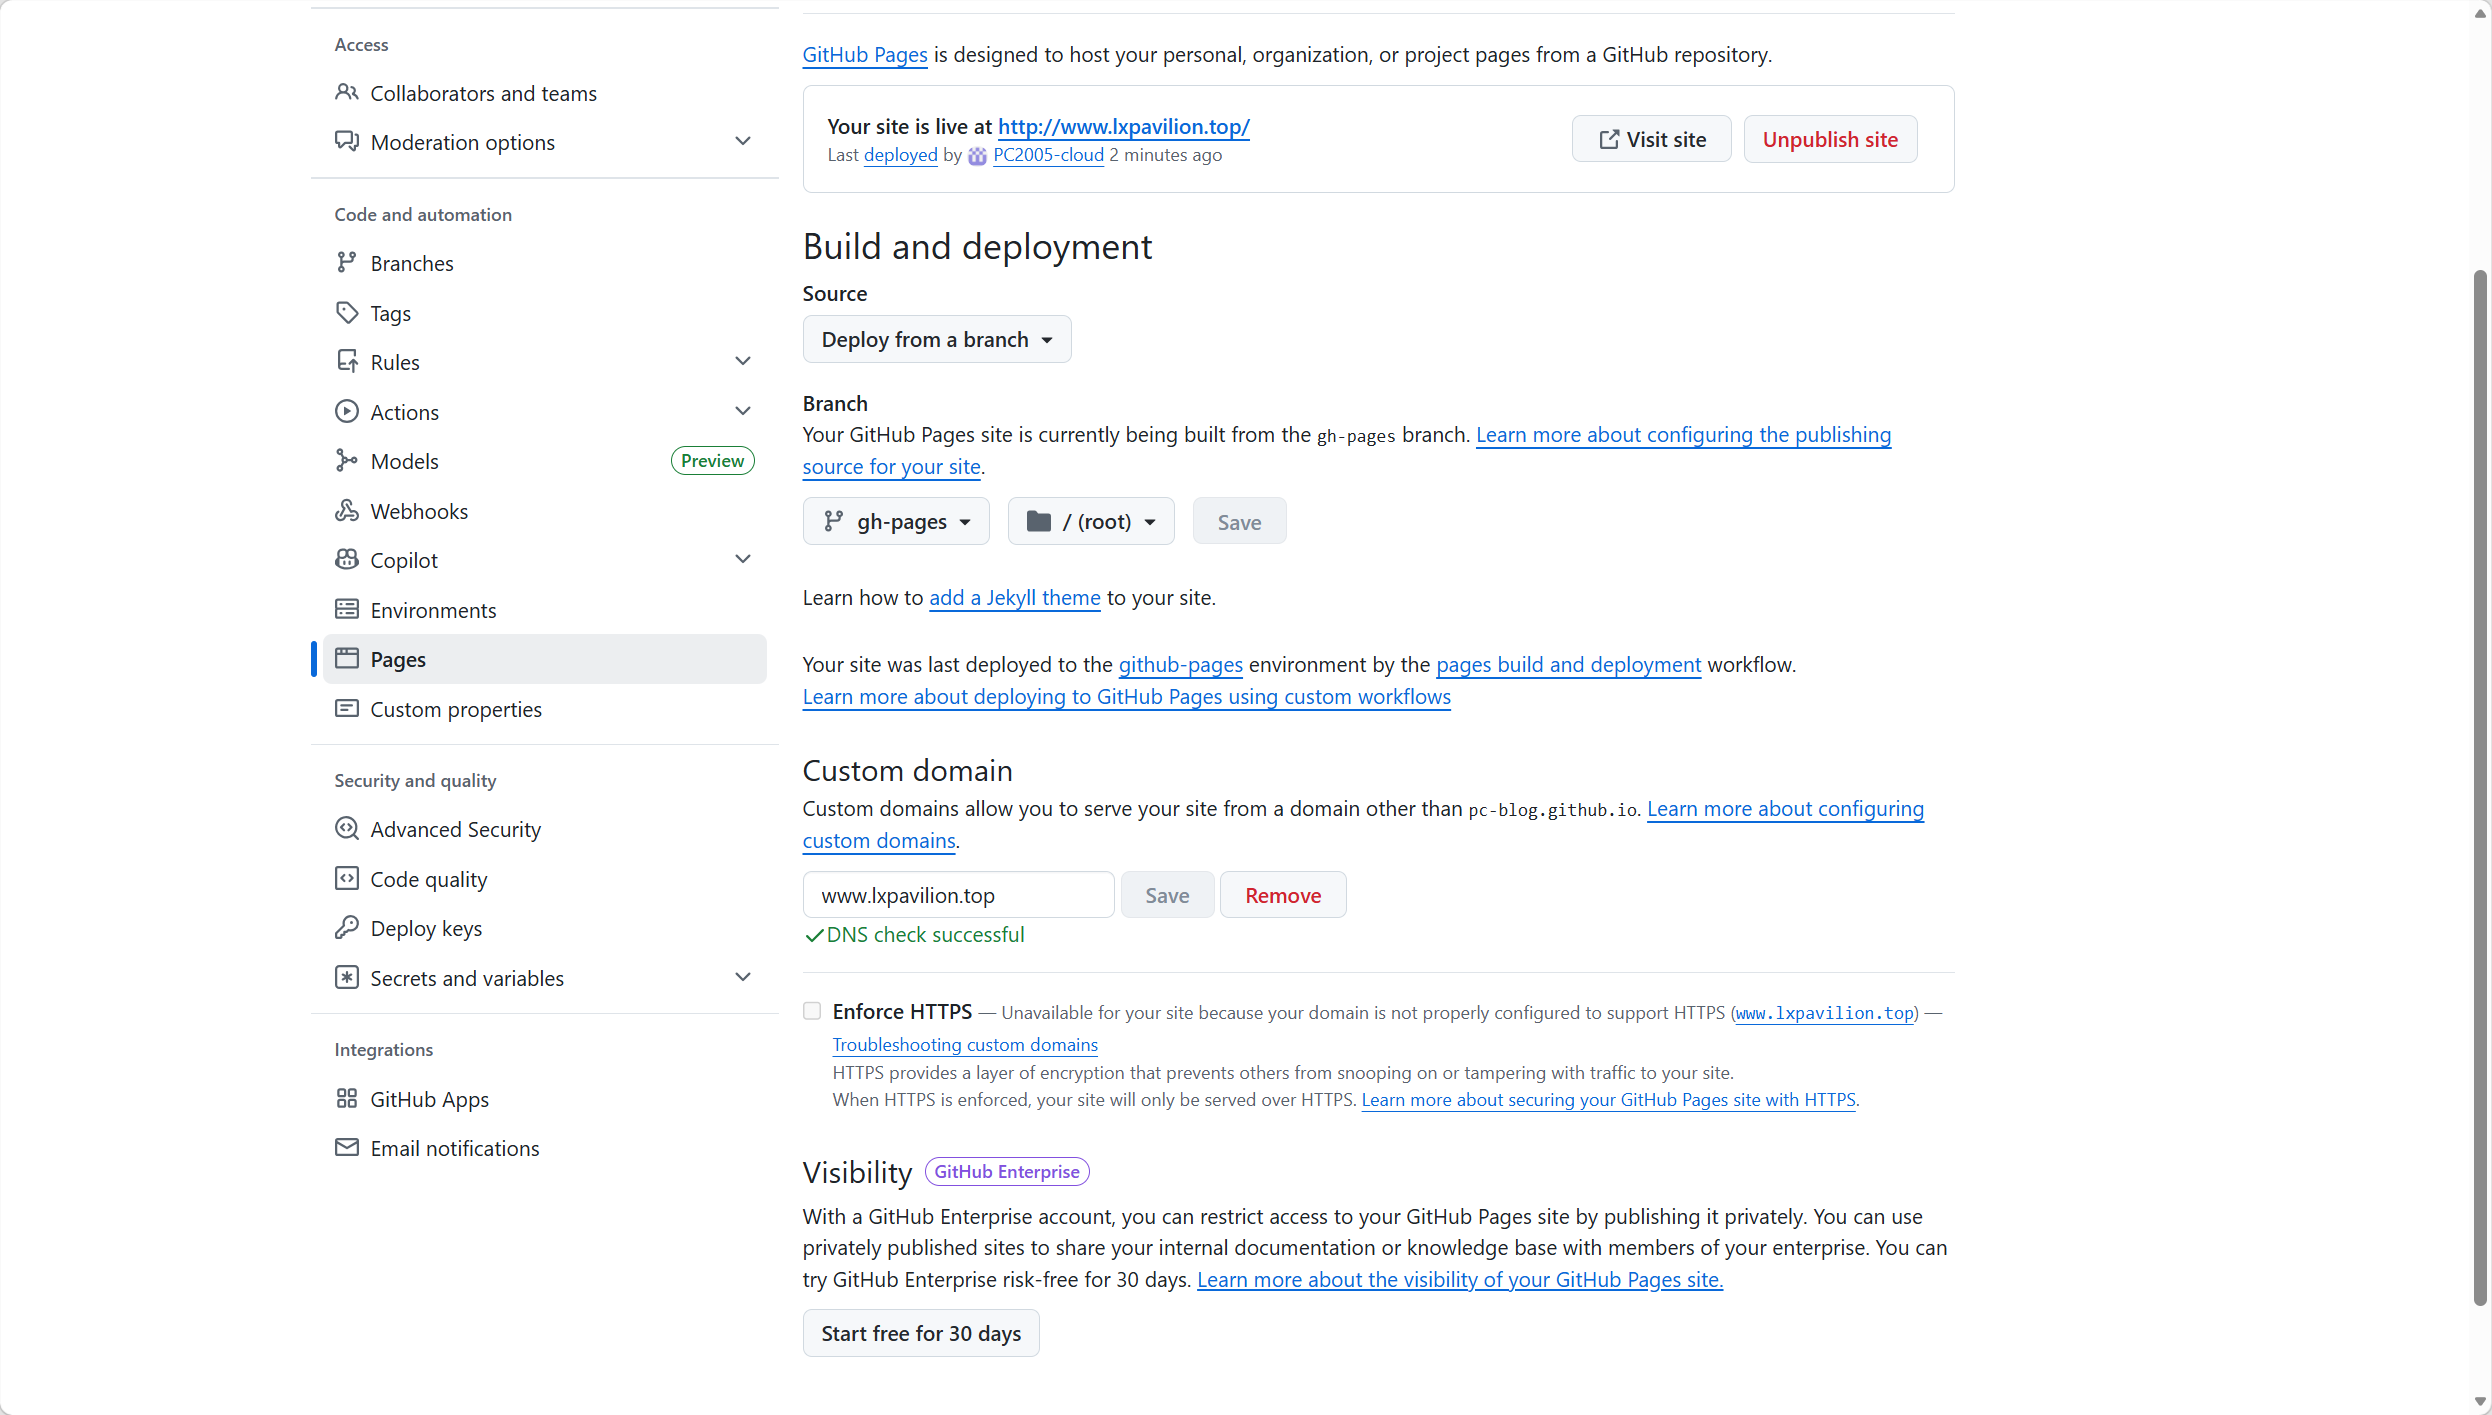
Task: Click the GitHub Apps grid icon
Action: (347, 1099)
